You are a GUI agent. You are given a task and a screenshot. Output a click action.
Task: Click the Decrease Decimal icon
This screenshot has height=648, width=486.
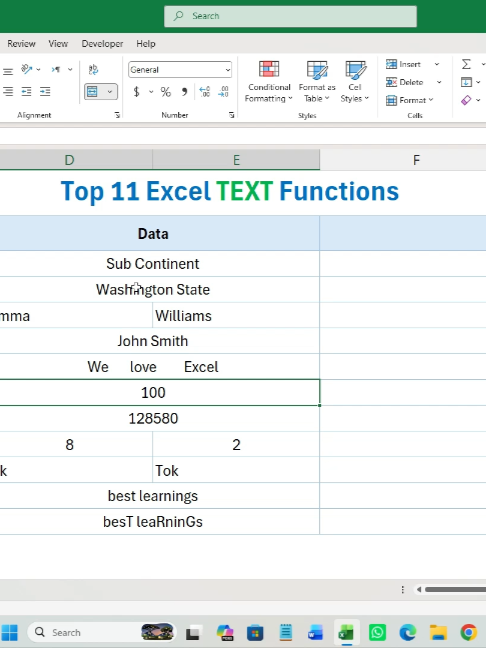tap(224, 92)
